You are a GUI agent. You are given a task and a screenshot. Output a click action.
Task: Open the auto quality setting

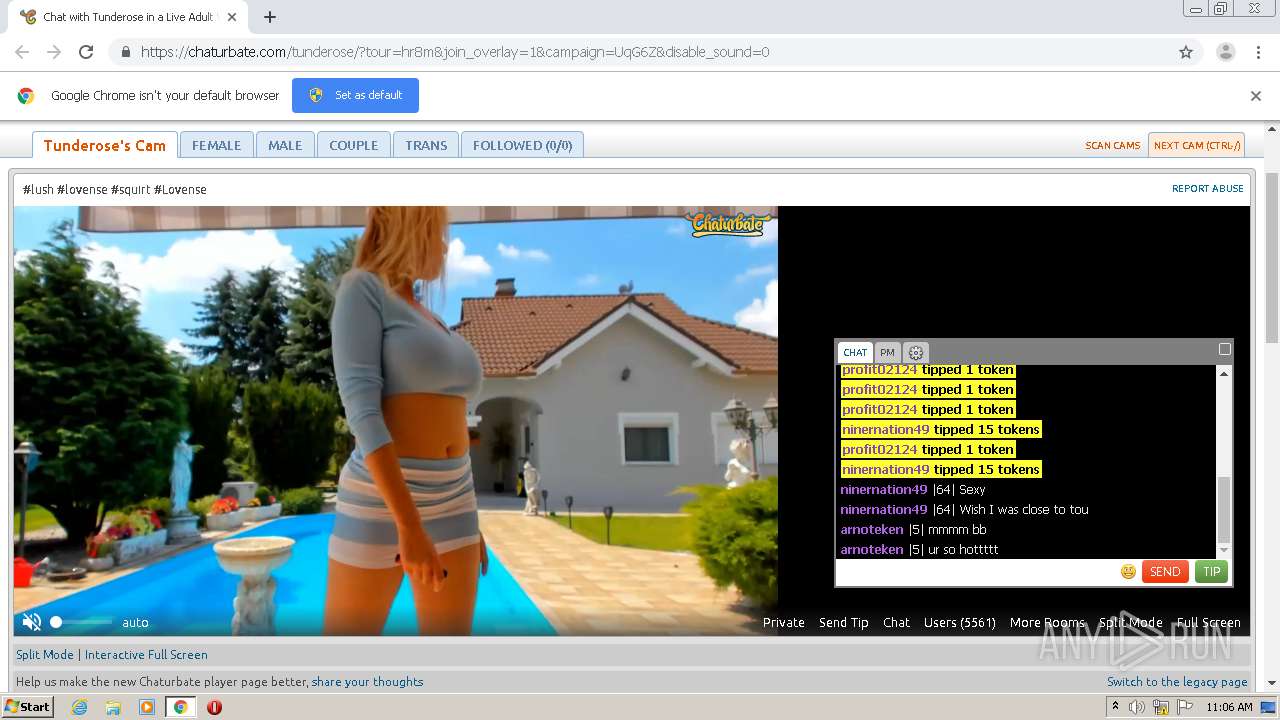click(135, 622)
